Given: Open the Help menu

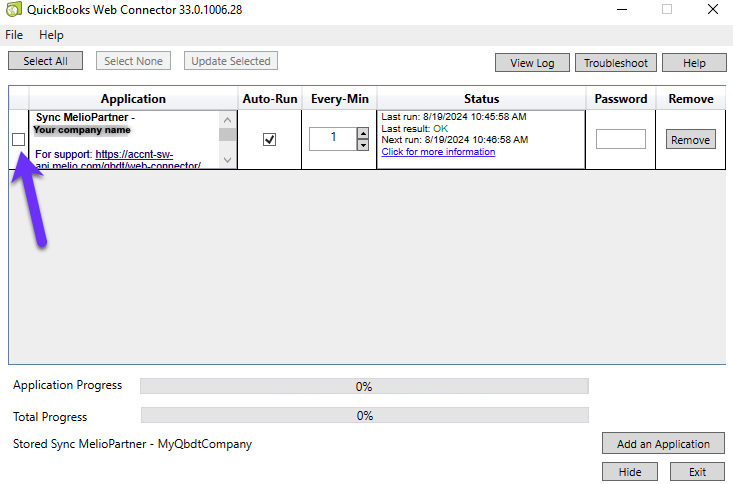Looking at the screenshot, I should [x=51, y=35].
